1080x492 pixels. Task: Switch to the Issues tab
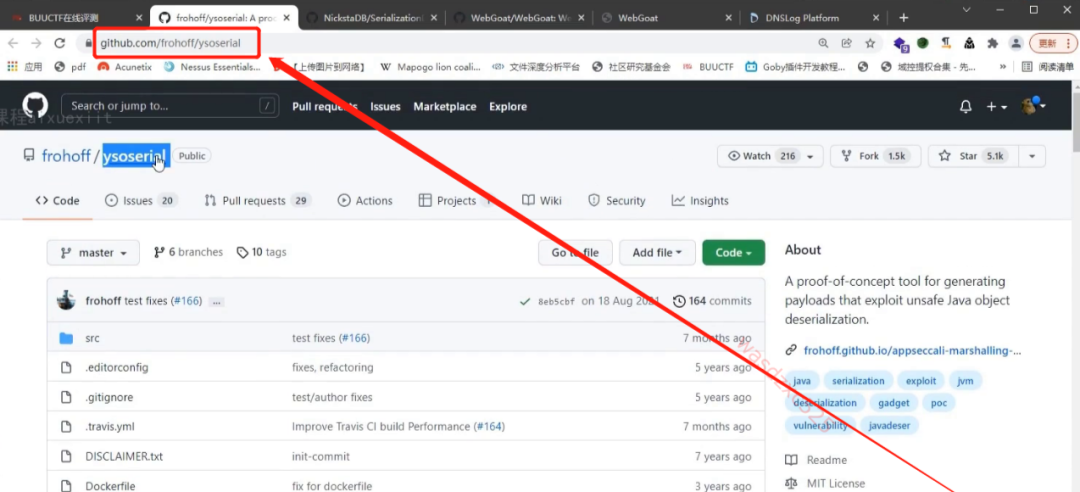click(141, 201)
